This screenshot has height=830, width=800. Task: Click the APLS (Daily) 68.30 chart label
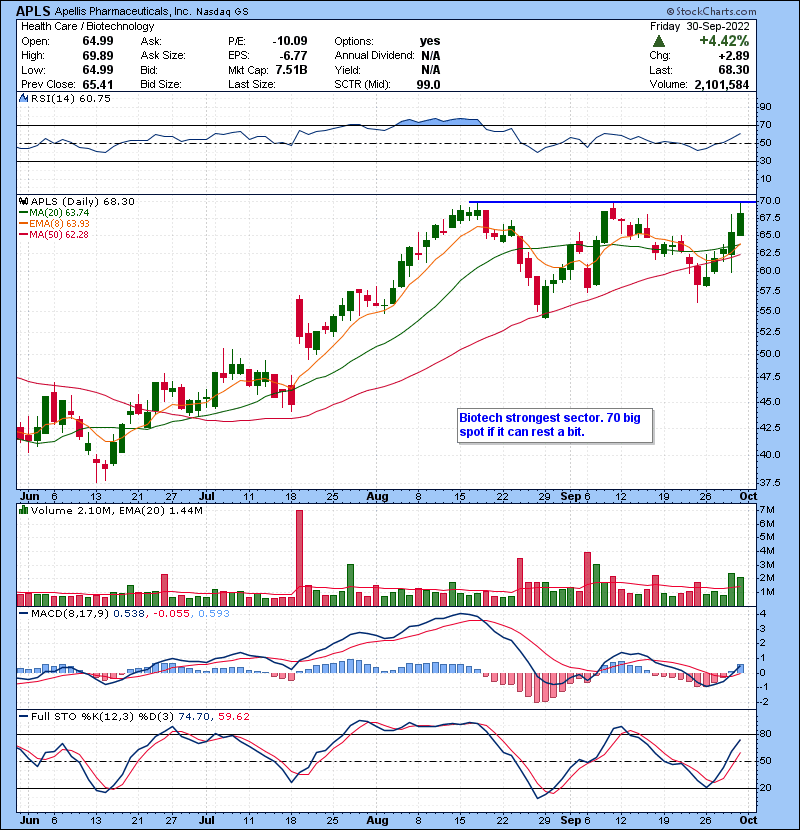[x=83, y=201]
